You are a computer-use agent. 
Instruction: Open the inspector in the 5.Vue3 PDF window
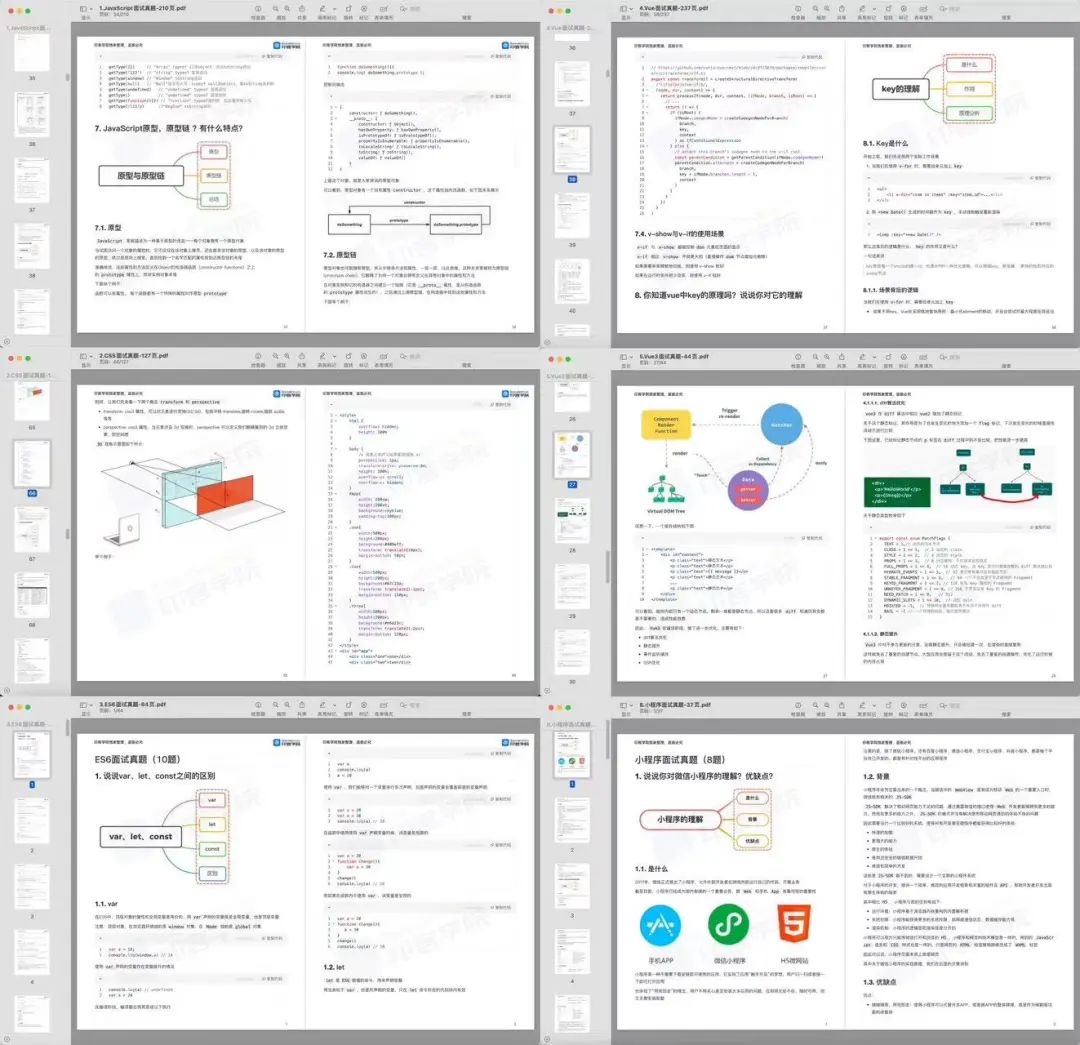click(x=798, y=357)
